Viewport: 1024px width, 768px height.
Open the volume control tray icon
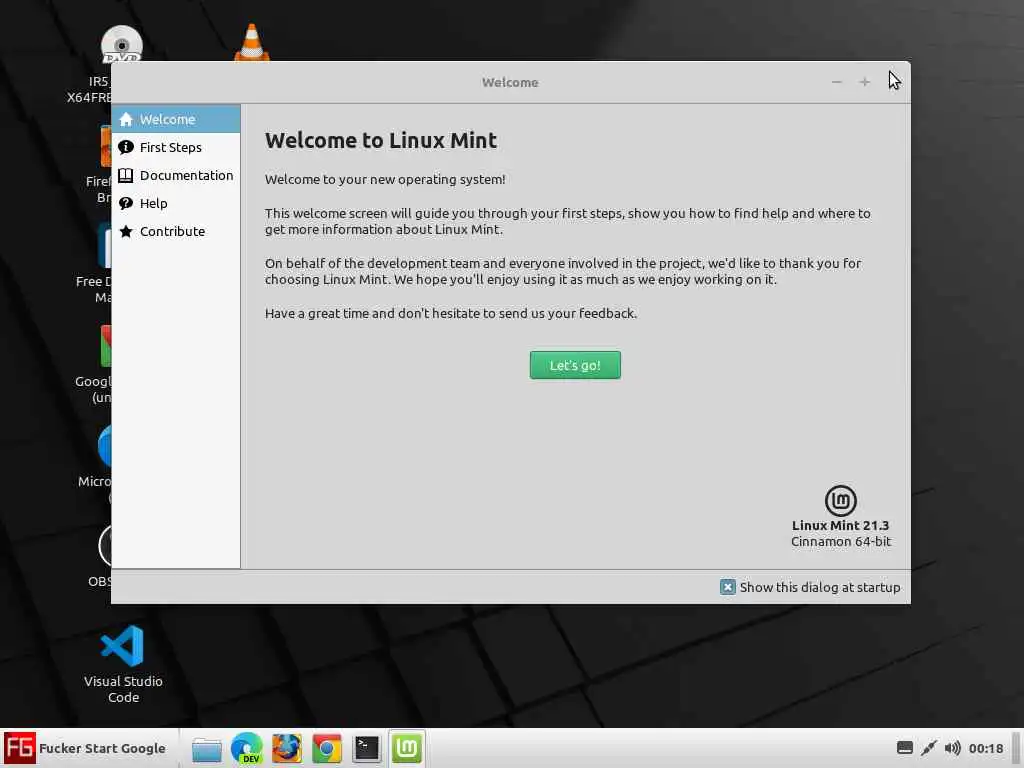point(953,748)
